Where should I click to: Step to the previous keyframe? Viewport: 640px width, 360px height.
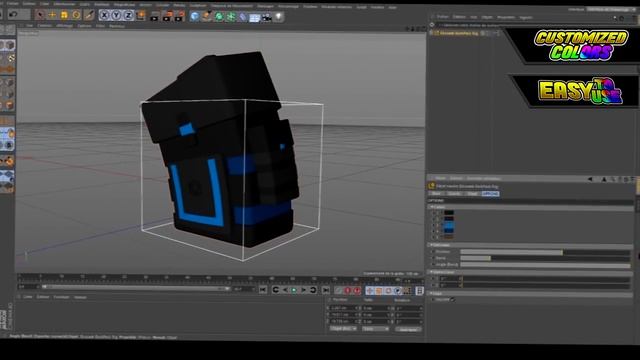pos(276,290)
